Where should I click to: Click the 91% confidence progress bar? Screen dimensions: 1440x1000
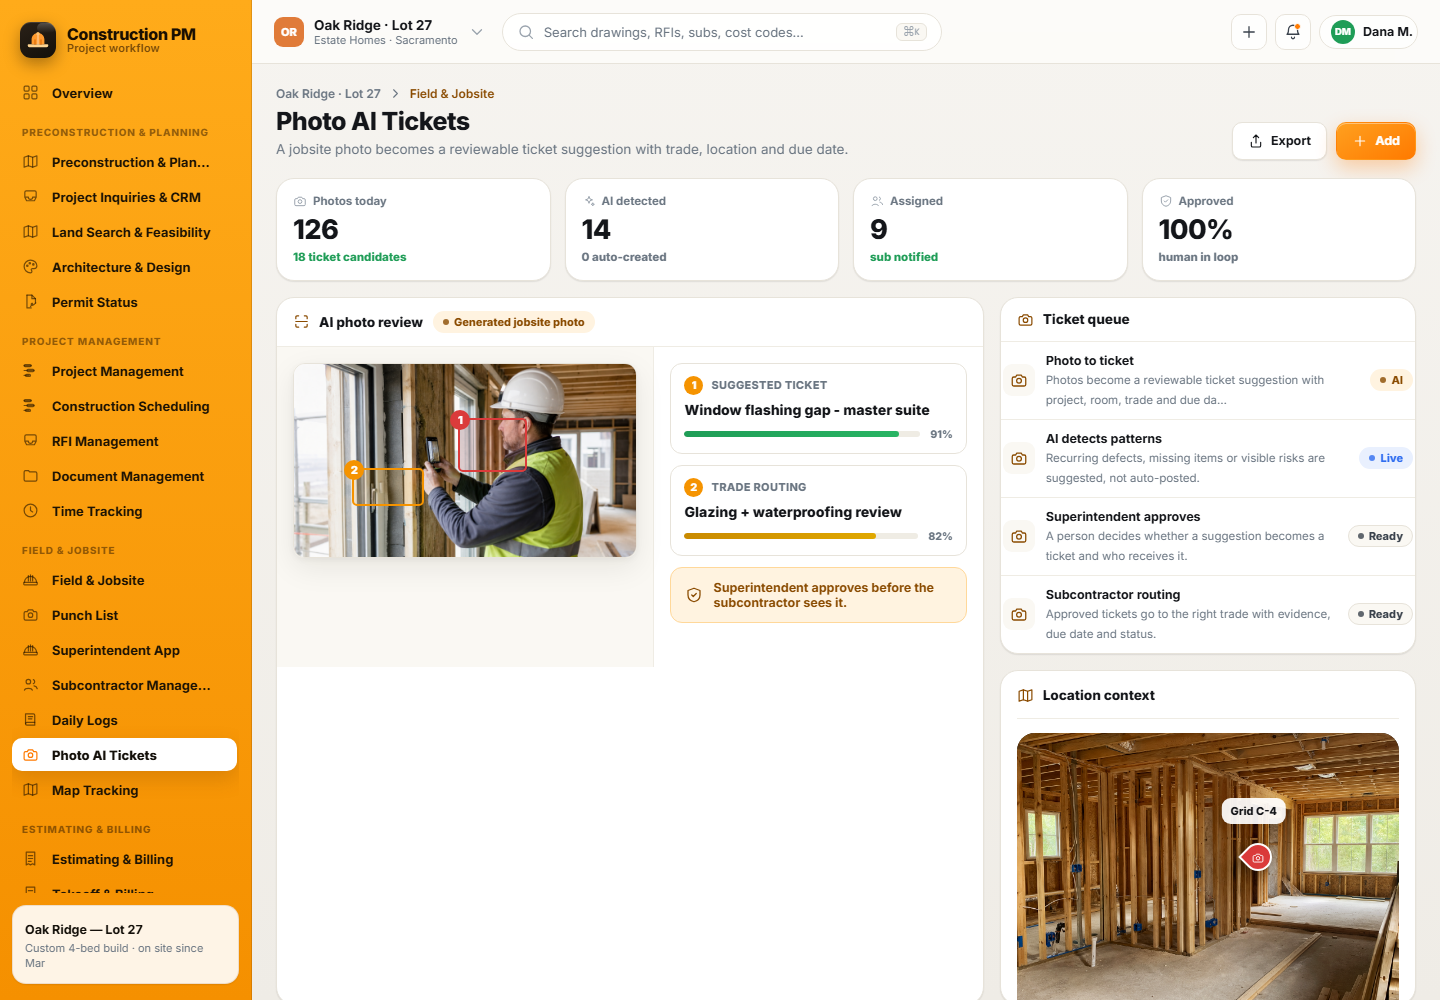pos(801,434)
